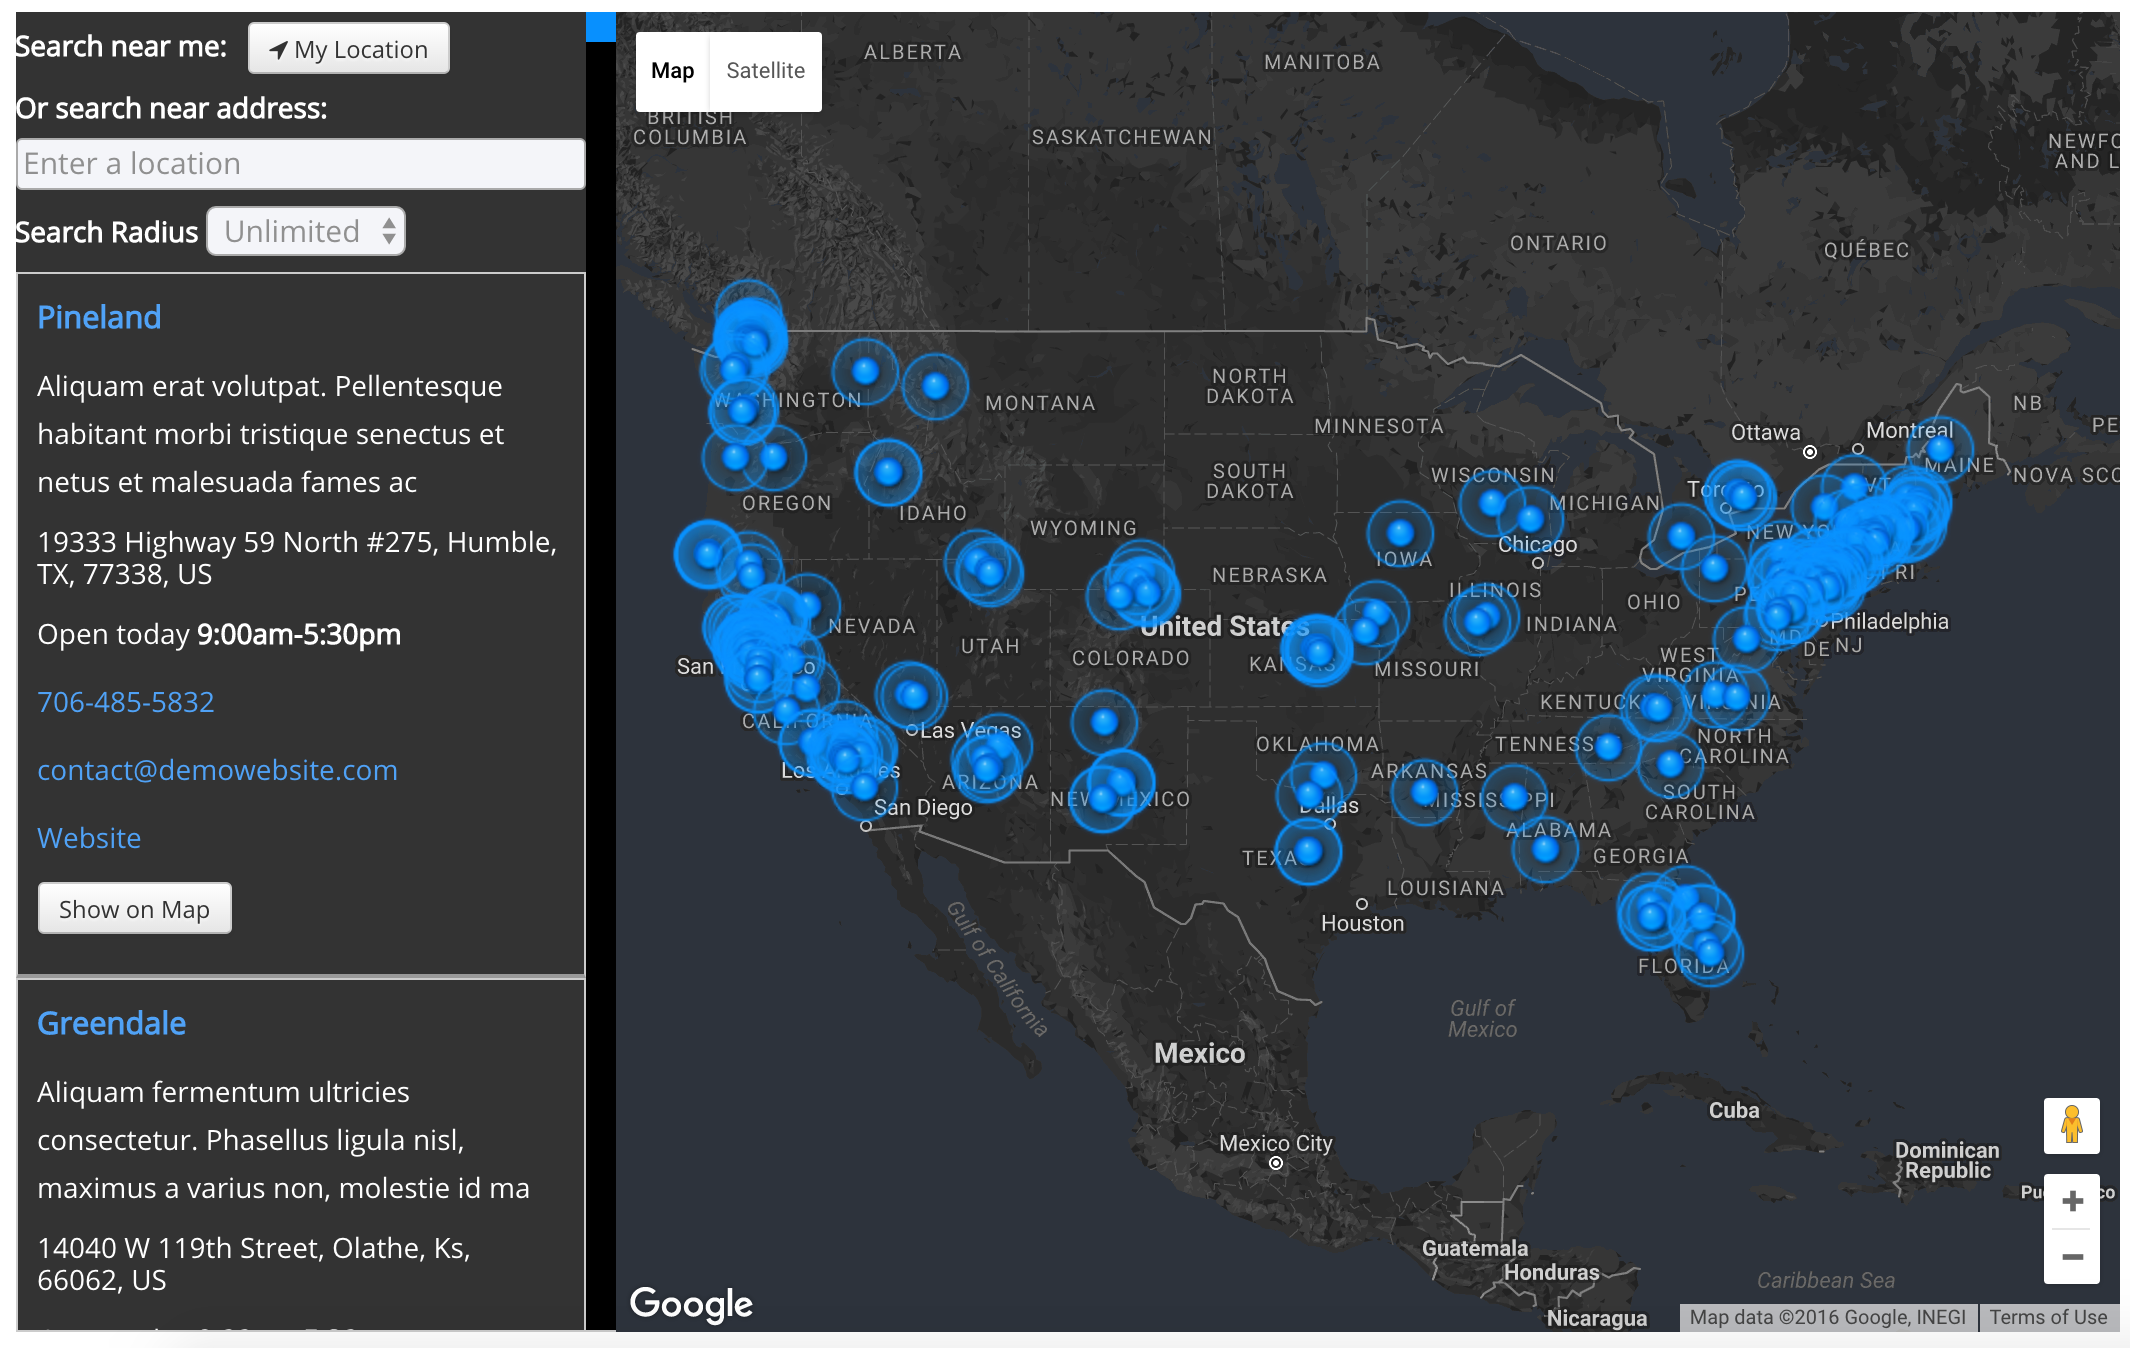The height and width of the screenshot is (1348, 2130).
Task: Open the Terms of Use link
Action: (2047, 1317)
